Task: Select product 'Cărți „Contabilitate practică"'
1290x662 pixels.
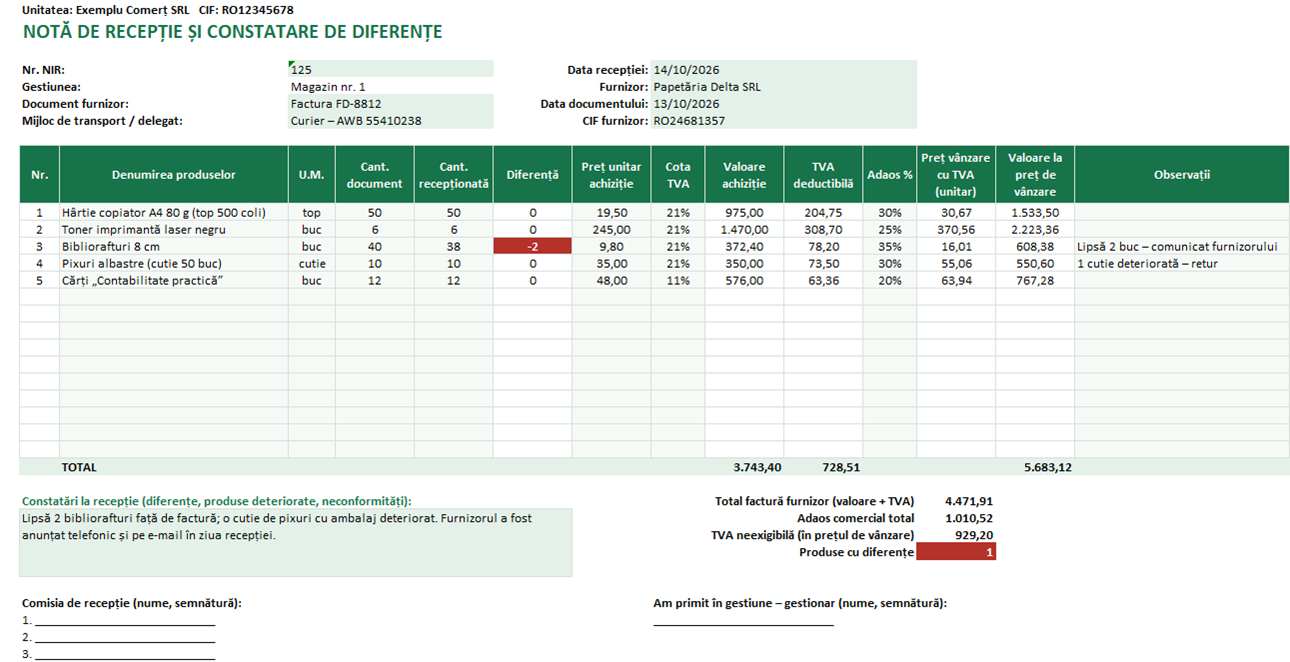Action: [174, 280]
